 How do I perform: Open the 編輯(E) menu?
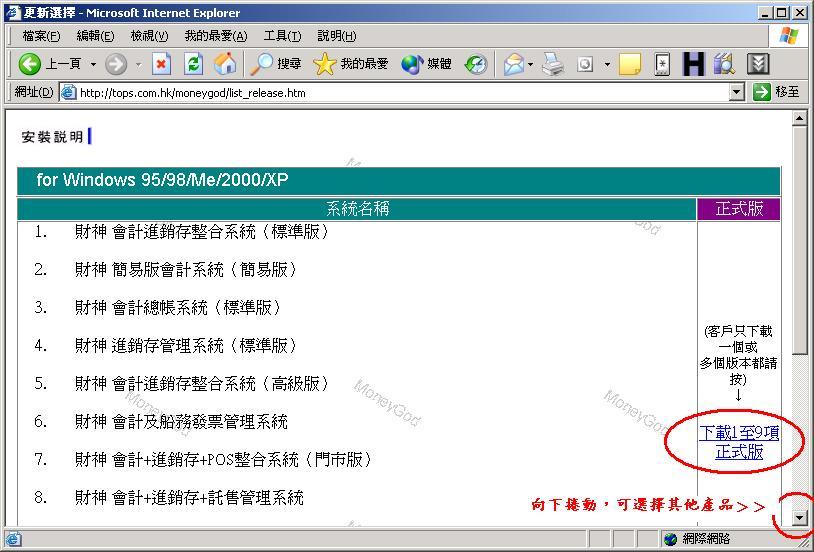point(95,36)
